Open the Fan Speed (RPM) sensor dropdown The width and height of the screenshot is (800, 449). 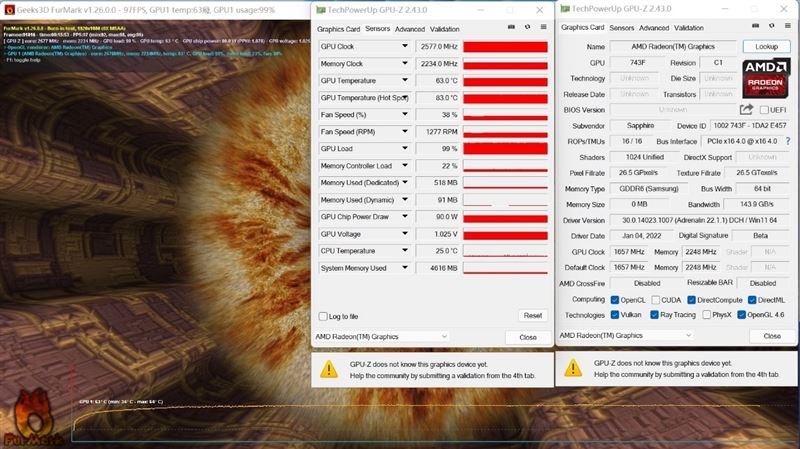point(405,131)
